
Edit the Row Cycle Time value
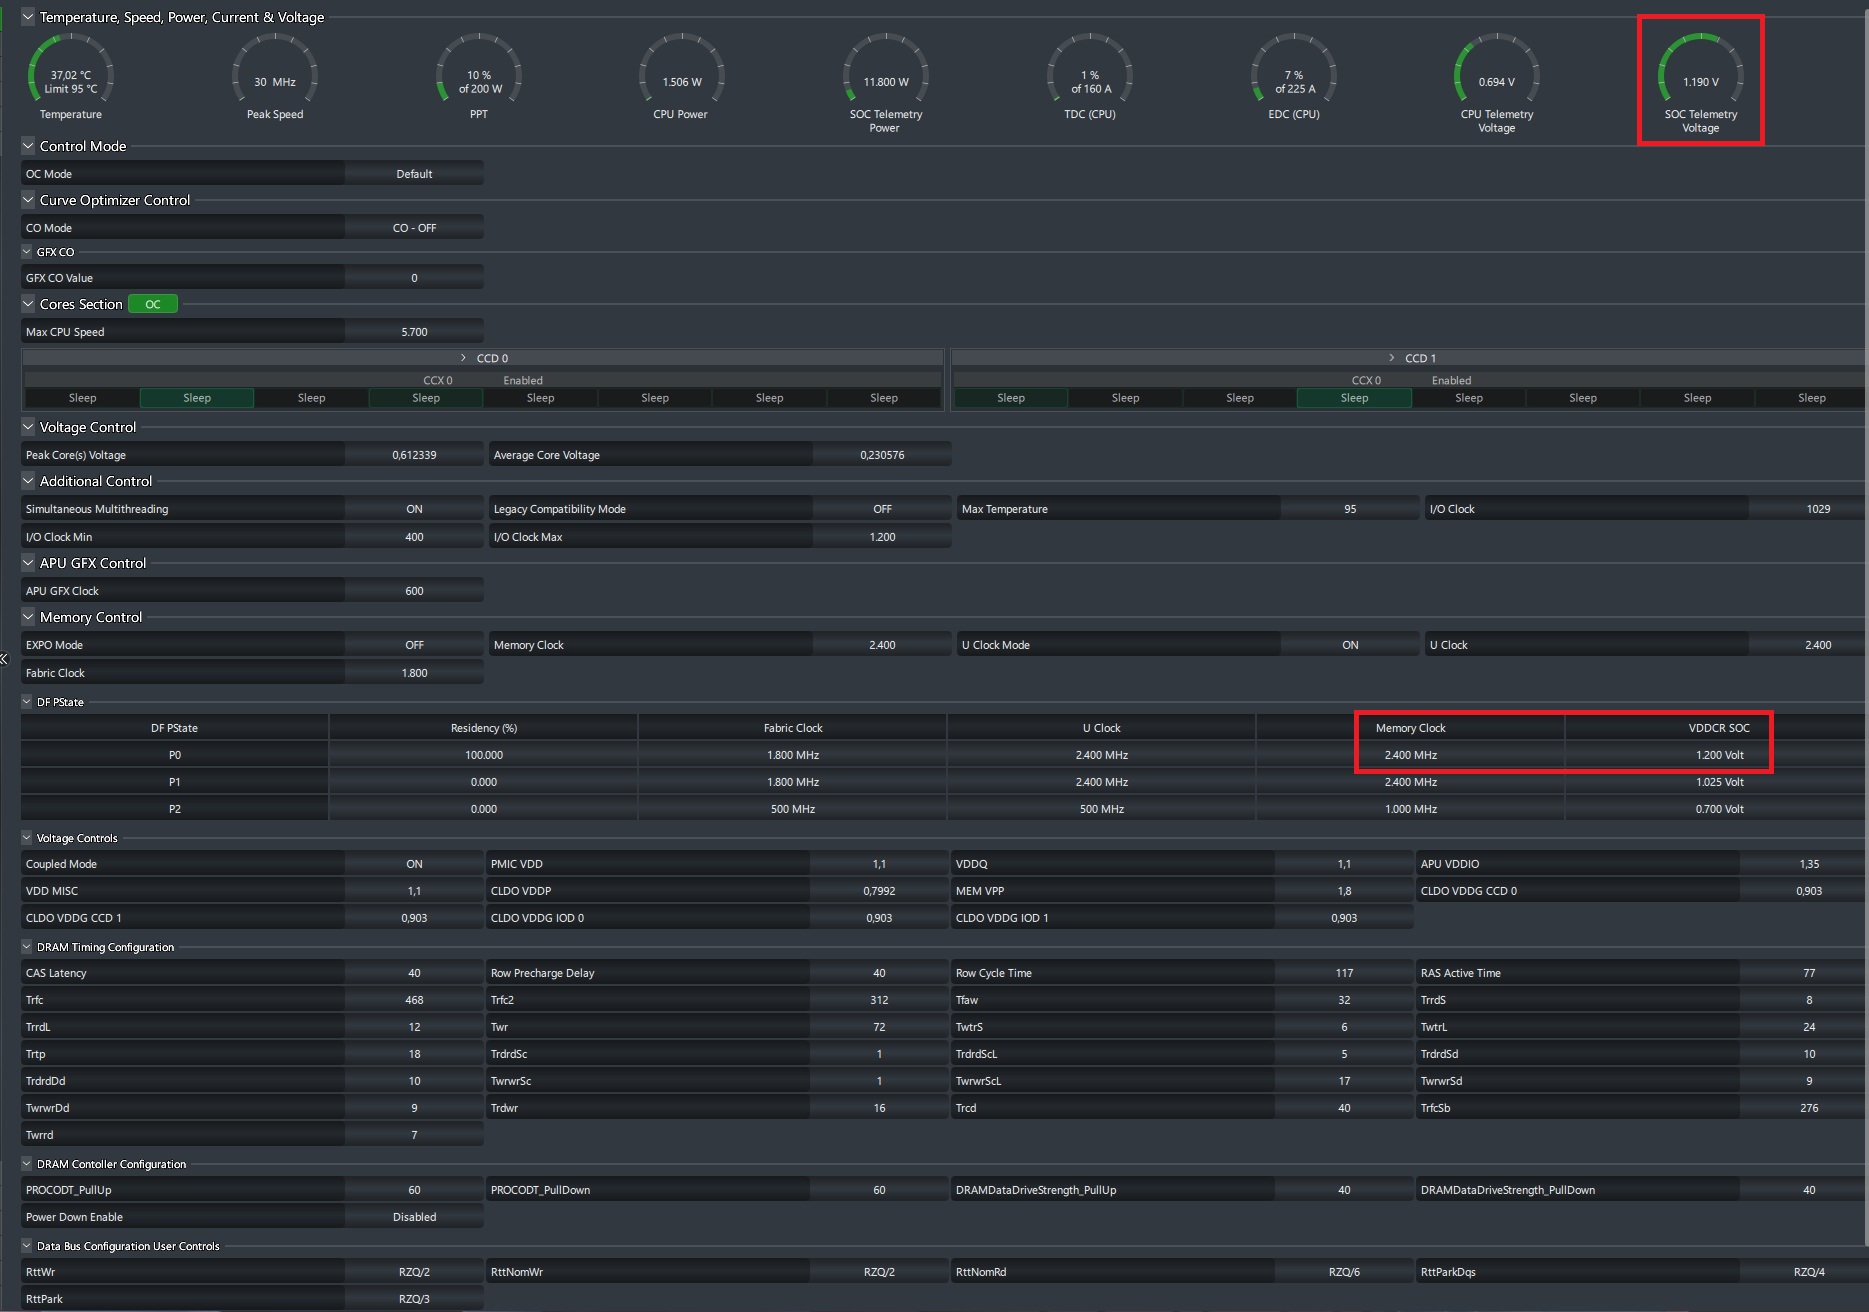1344,973
